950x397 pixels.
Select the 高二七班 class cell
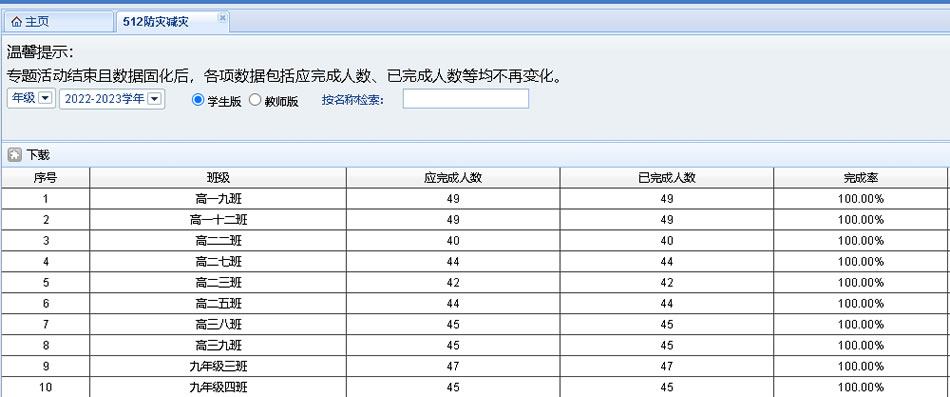point(218,262)
